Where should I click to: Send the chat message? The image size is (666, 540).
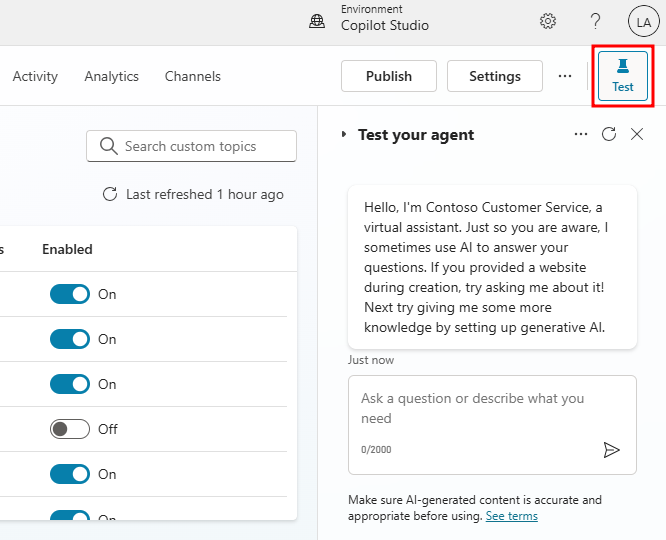click(611, 450)
